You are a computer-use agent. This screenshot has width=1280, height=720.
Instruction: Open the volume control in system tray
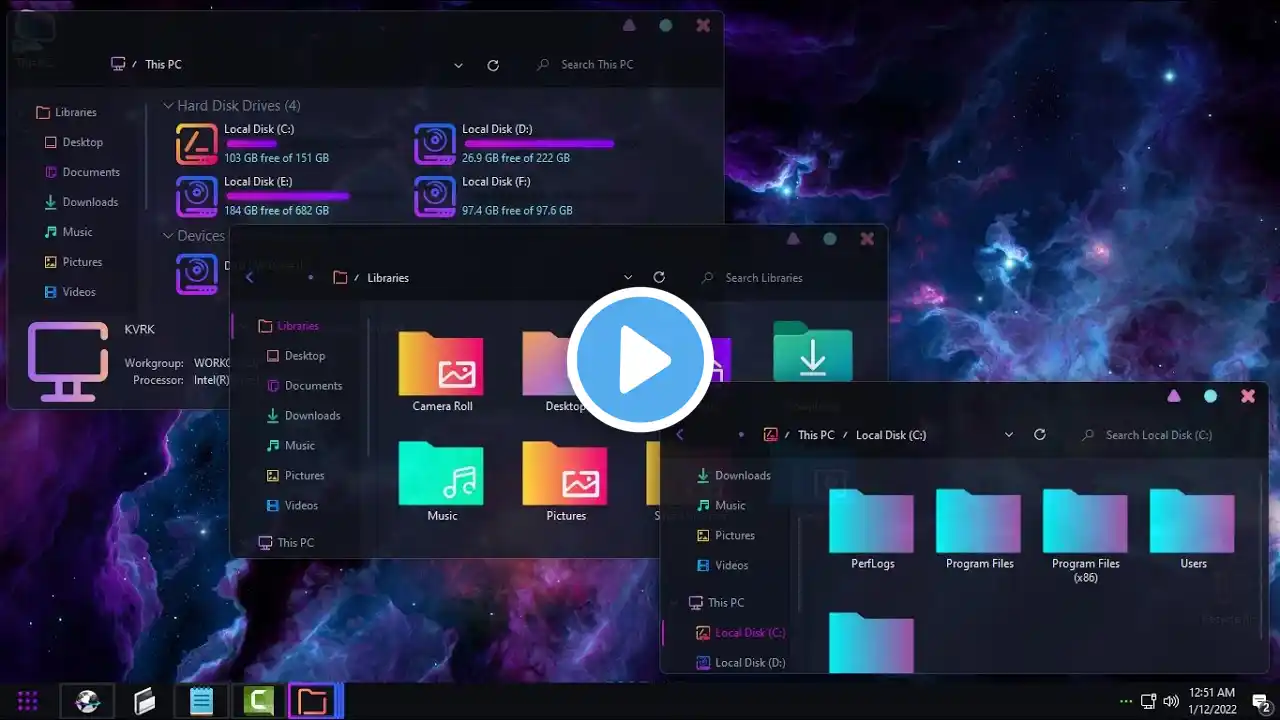[1171, 701]
